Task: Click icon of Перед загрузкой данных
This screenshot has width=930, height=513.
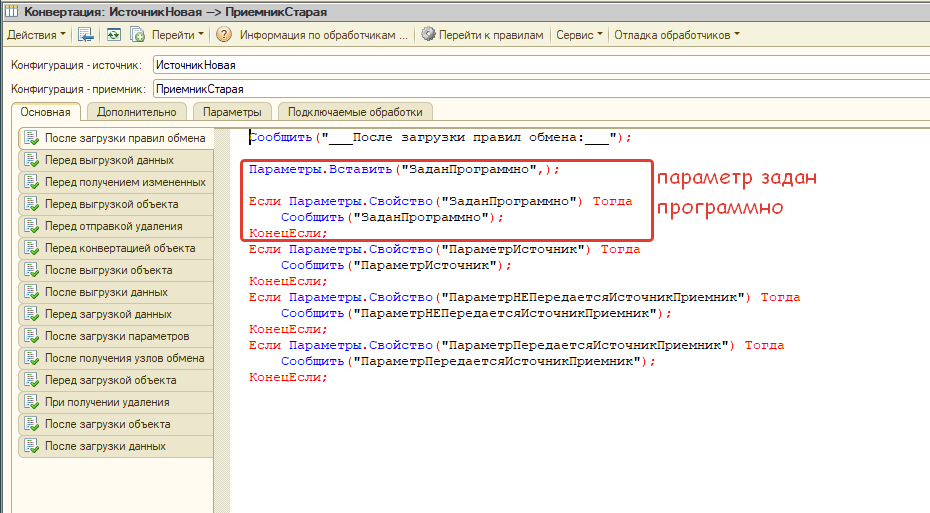Action: point(31,314)
